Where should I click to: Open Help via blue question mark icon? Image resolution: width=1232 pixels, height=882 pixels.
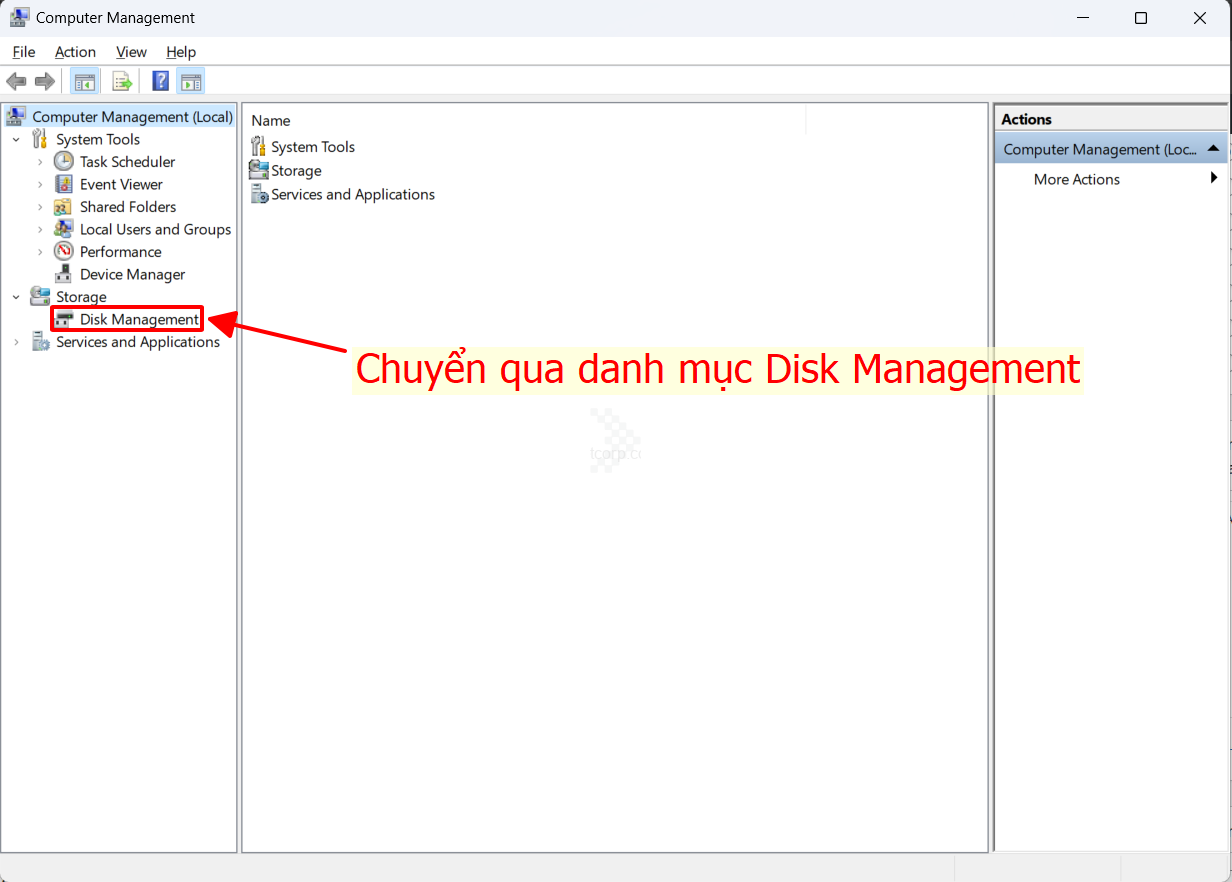160,81
